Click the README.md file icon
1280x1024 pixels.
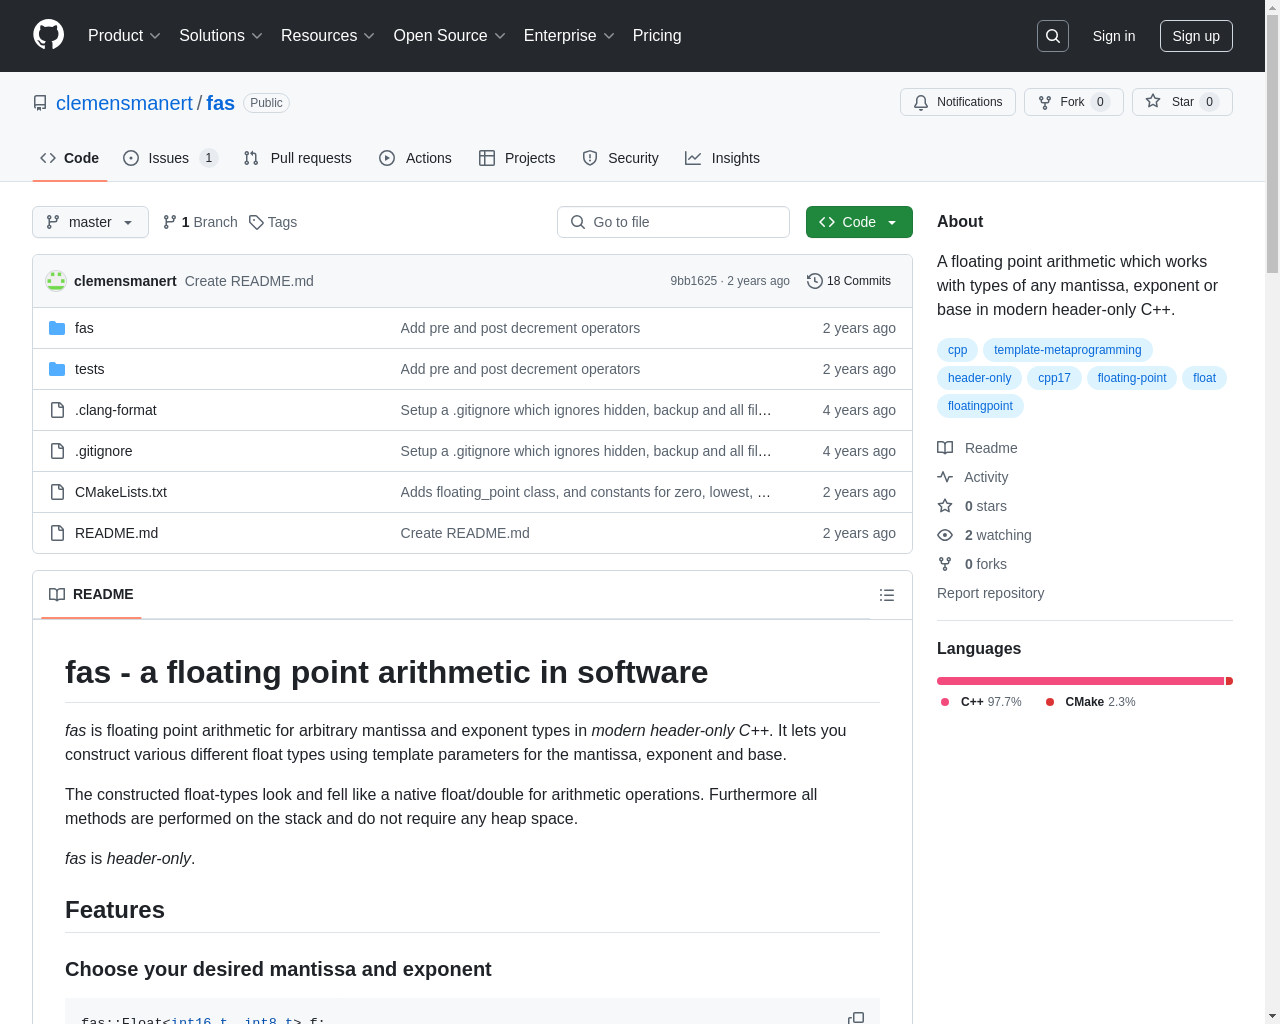pos(57,533)
